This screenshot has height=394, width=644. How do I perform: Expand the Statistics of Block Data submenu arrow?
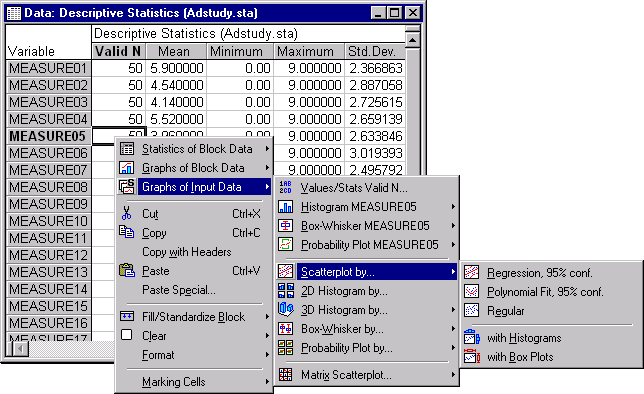[x=267, y=149]
